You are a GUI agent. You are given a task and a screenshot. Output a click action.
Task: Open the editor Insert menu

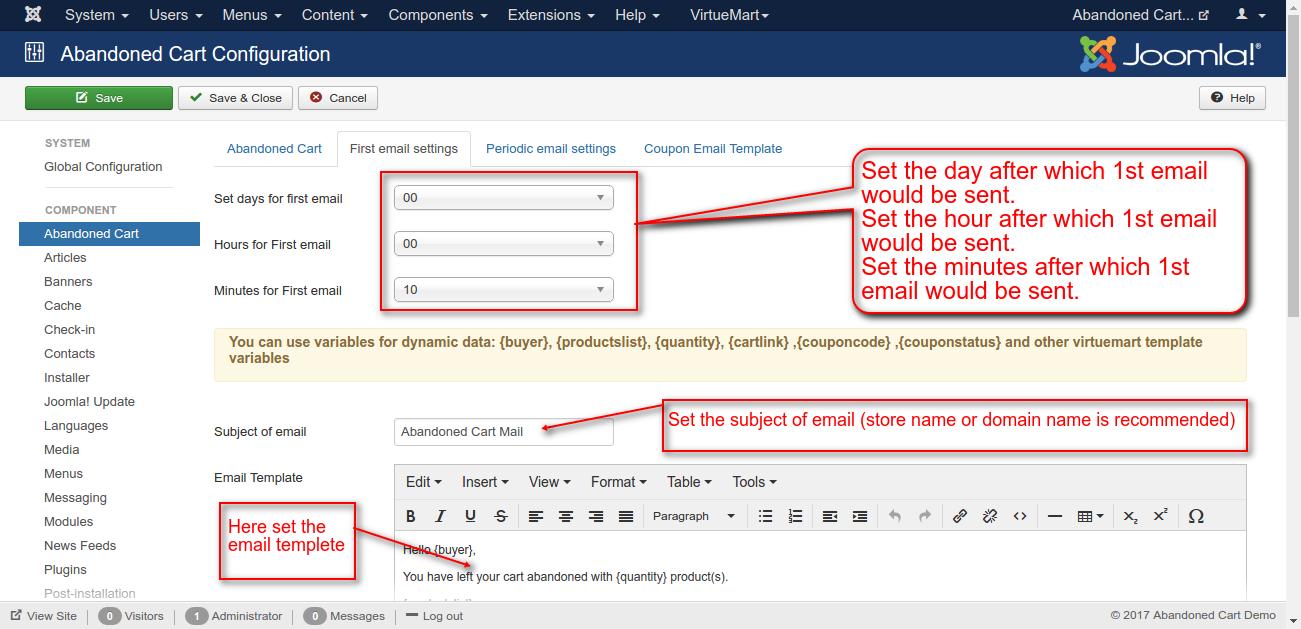485,482
